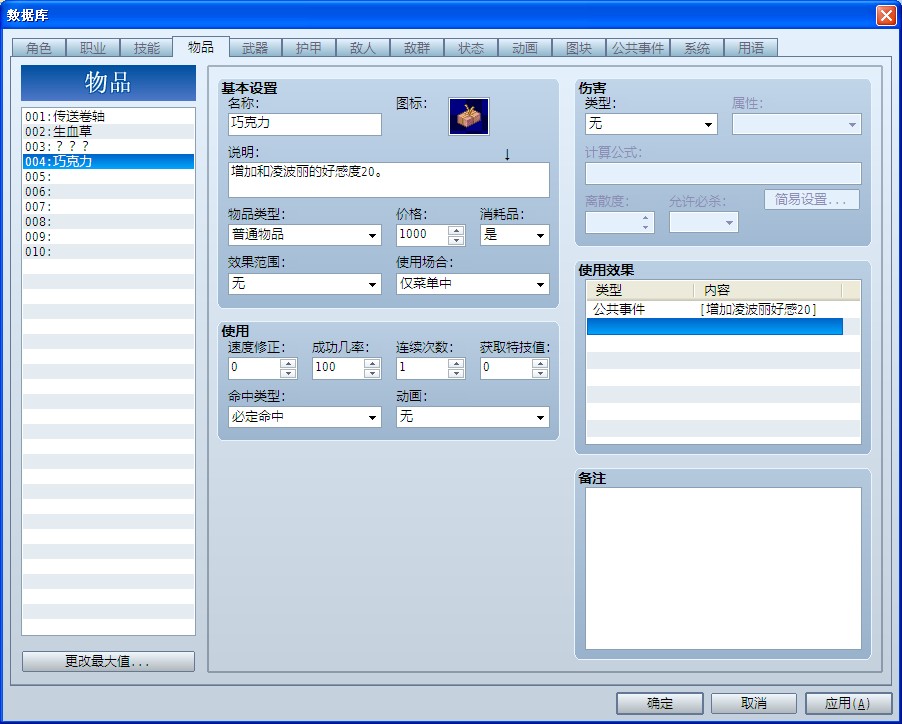Close the 数据库 window
This screenshot has height=724, width=902.
coord(886,15)
